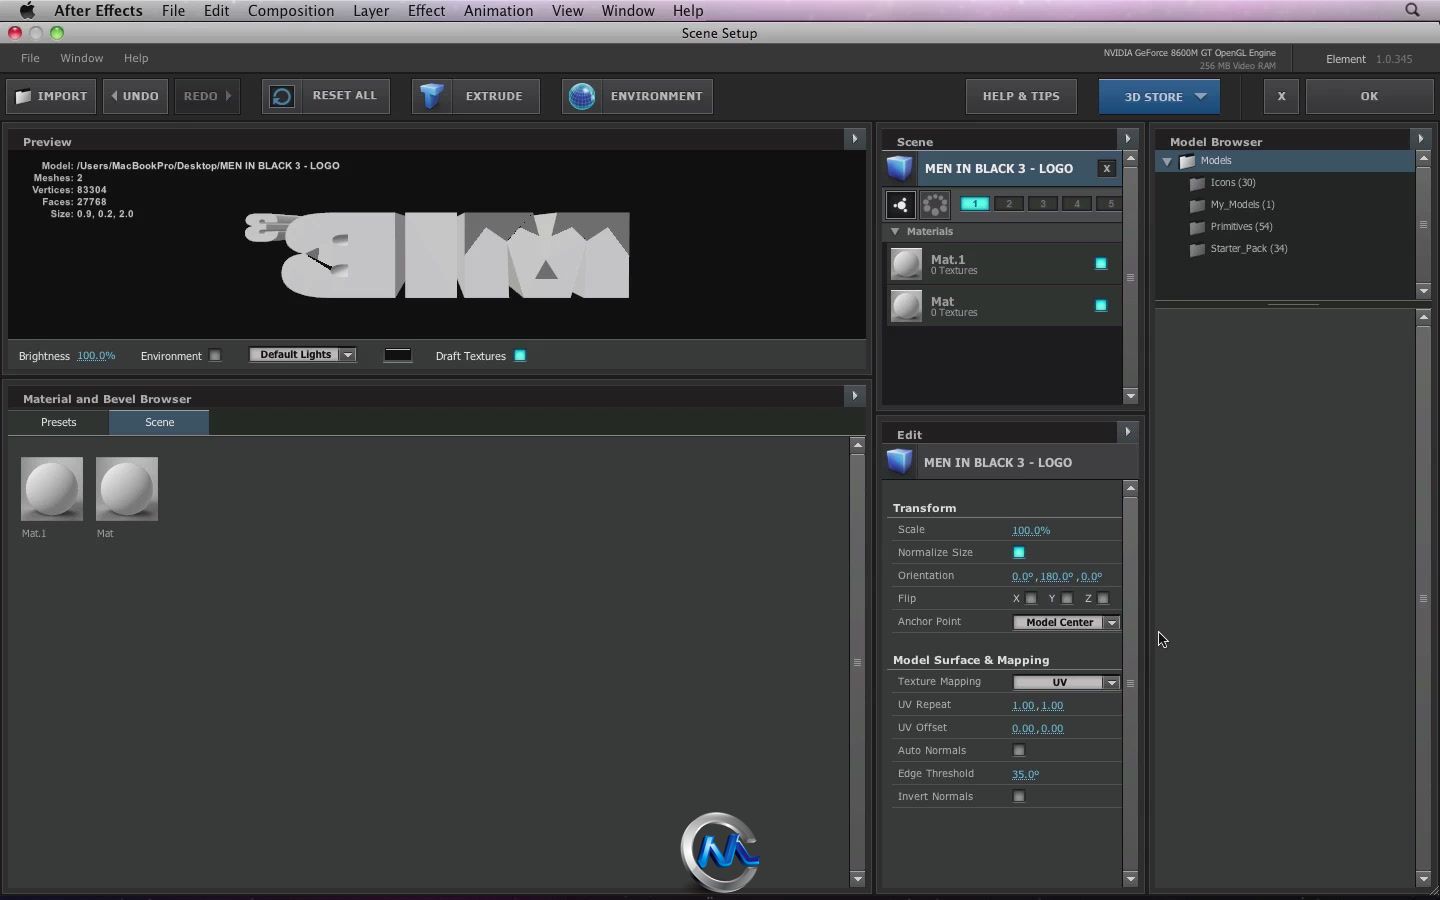The height and width of the screenshot is (900, 1440).
Task: Select group 2 button in Scene
Action: pyautogui.click(x=1009, y=204)
